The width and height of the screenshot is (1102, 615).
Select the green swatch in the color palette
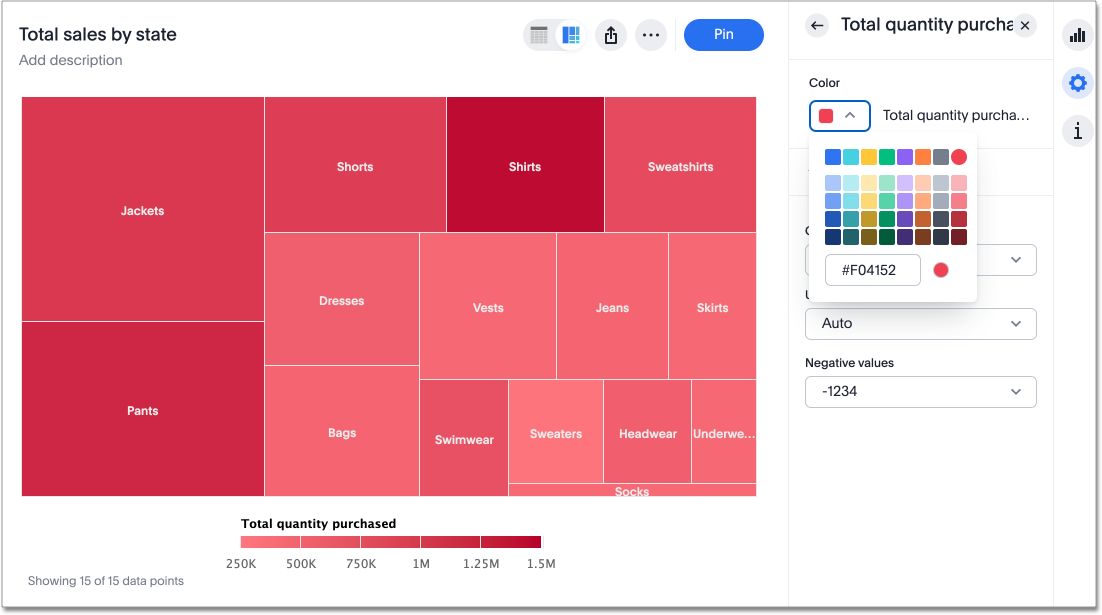[887, 157]
